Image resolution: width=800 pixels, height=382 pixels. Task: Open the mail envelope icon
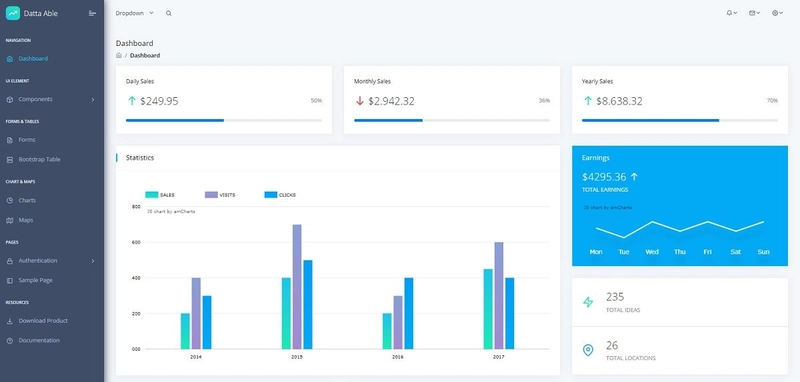[x=752, y=13]
